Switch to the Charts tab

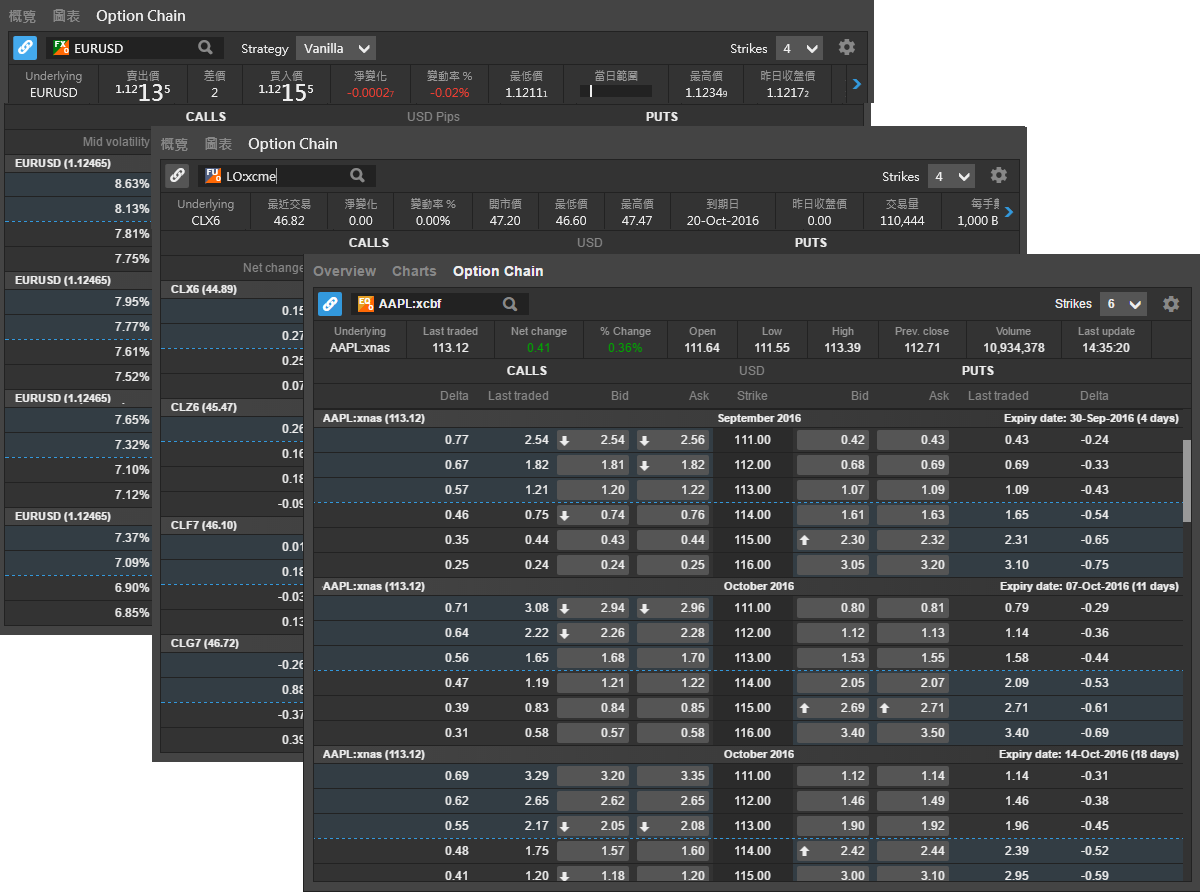(414, 271)
